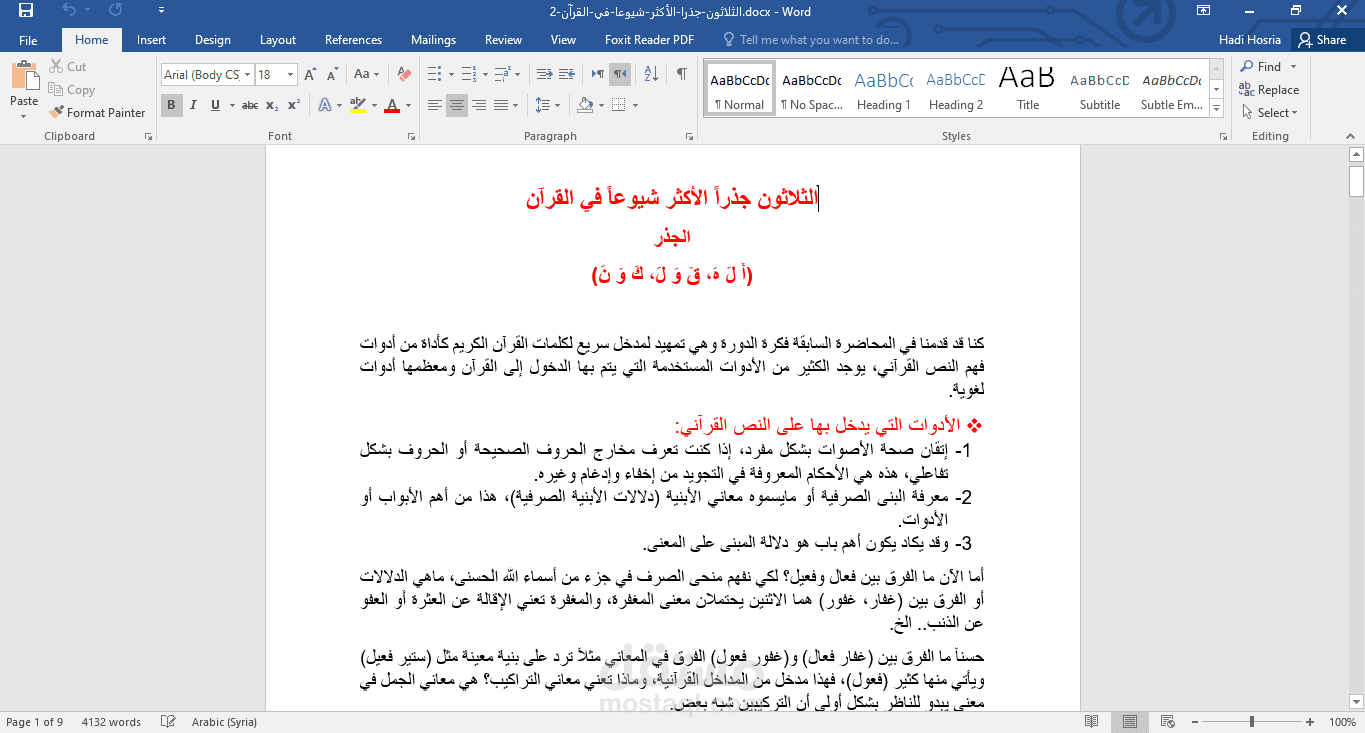
Task: Expand the Styles gallery More arrow
Action: [1217, 107]
